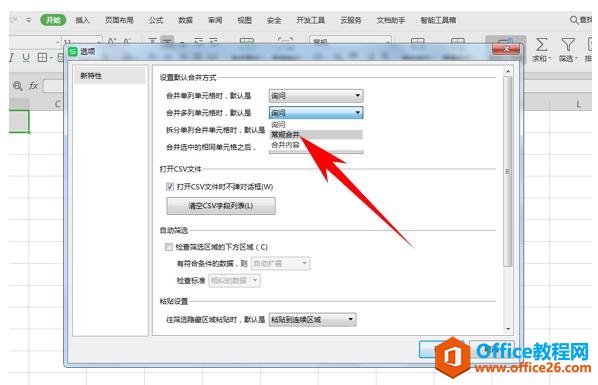Open the 智能工具箱 ribbon tab
Screen dimensions: 598x385
point(438,20)
